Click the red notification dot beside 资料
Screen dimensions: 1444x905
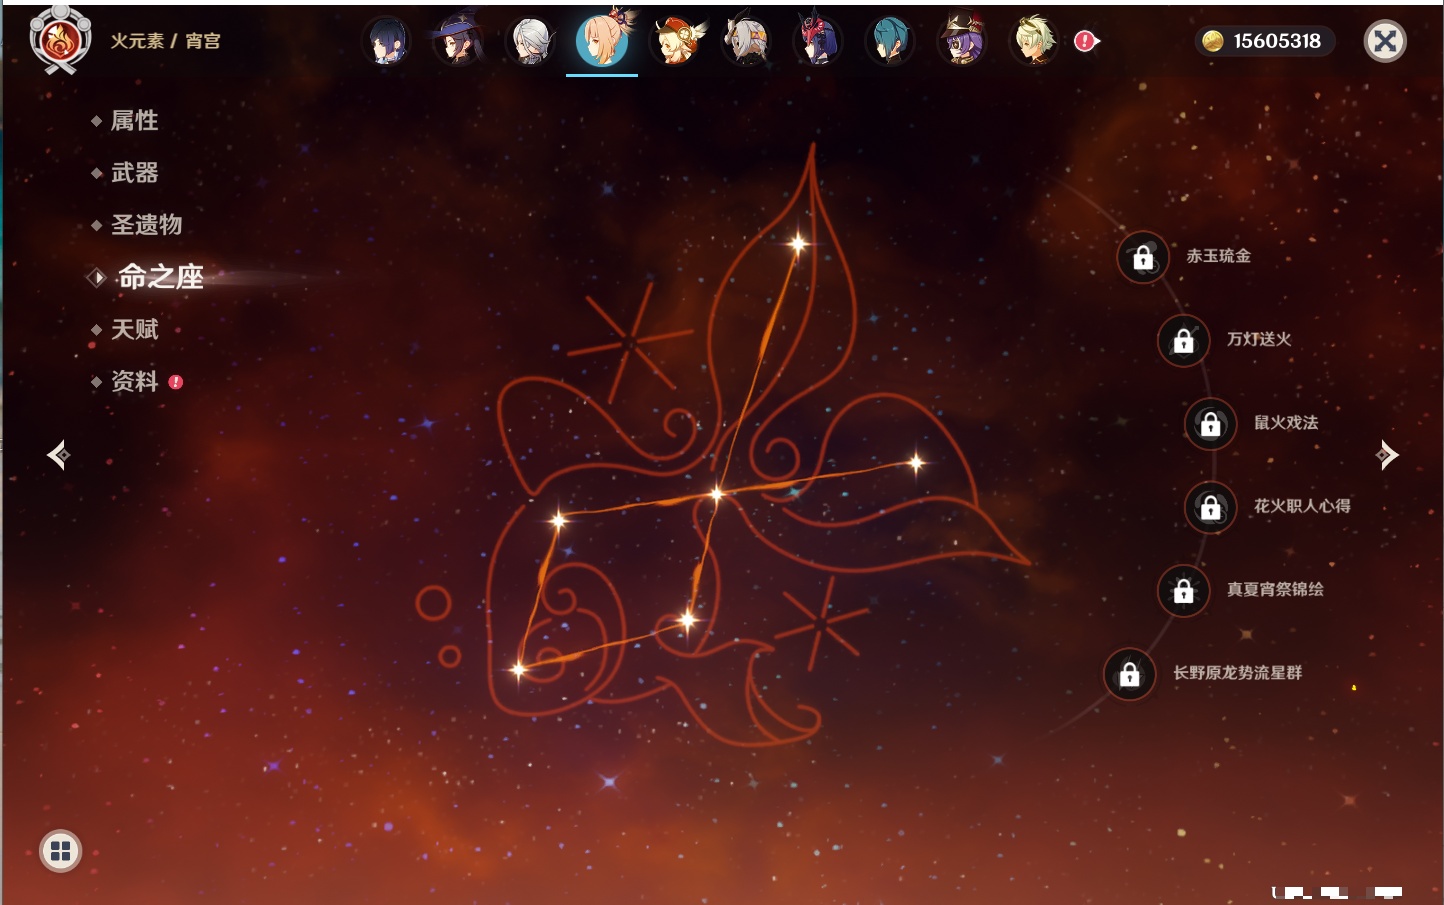pos(176,381)
